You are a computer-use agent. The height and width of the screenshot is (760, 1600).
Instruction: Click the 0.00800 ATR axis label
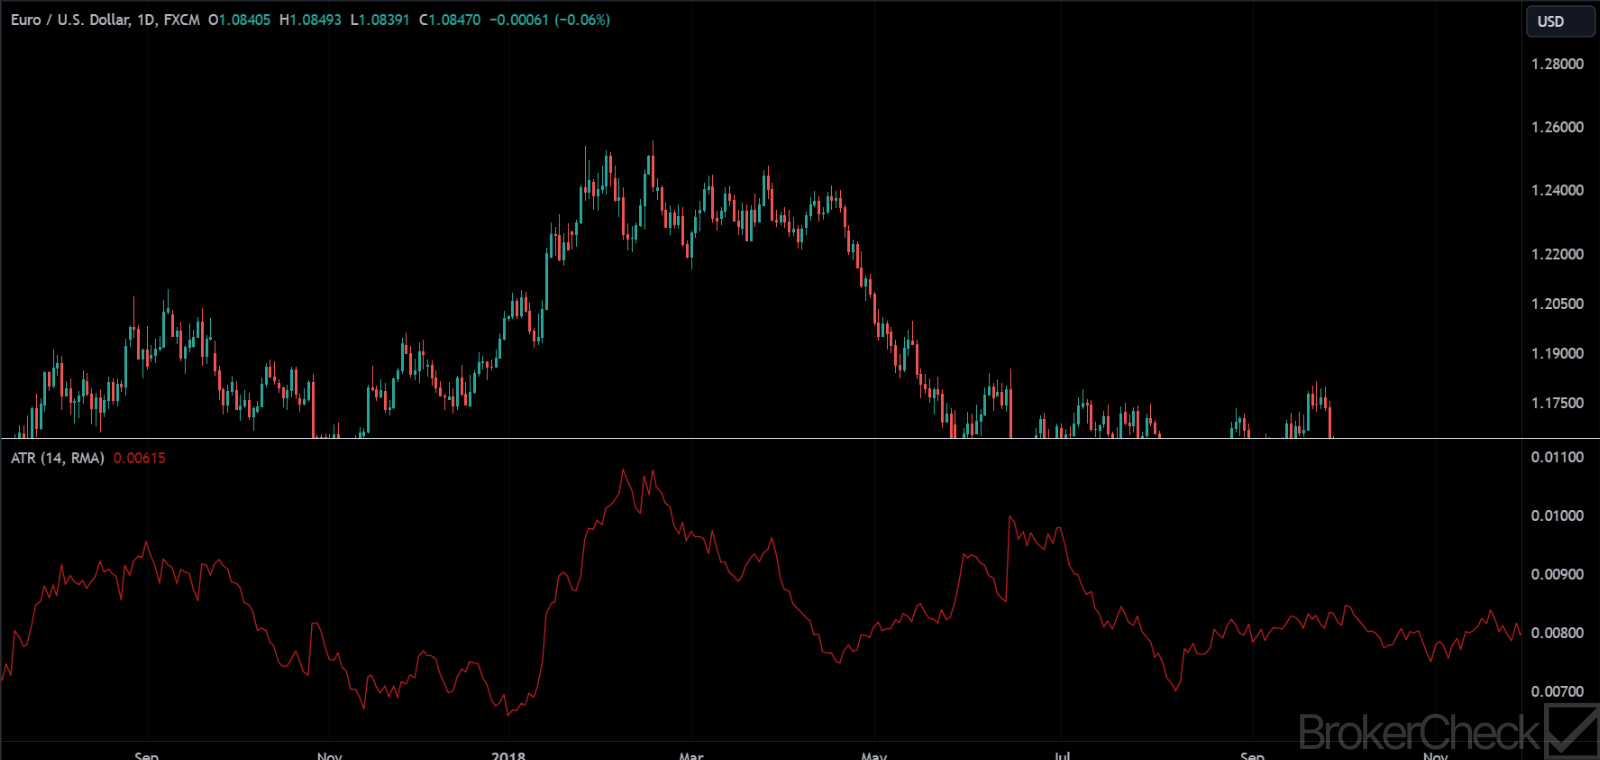(1557, 633)
